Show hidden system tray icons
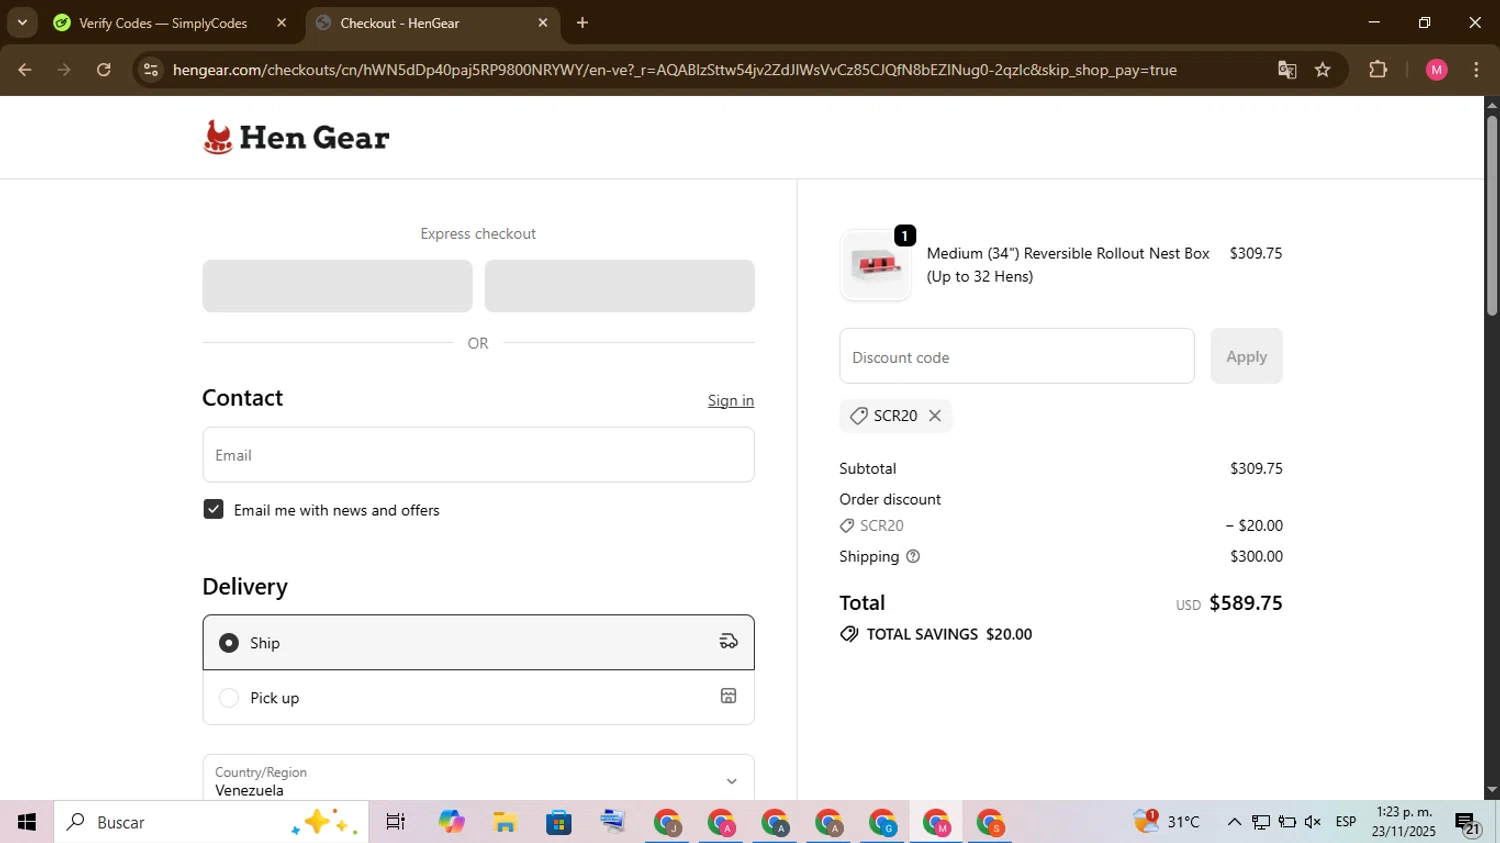 pyautogui.click(x=1234, y=822)
